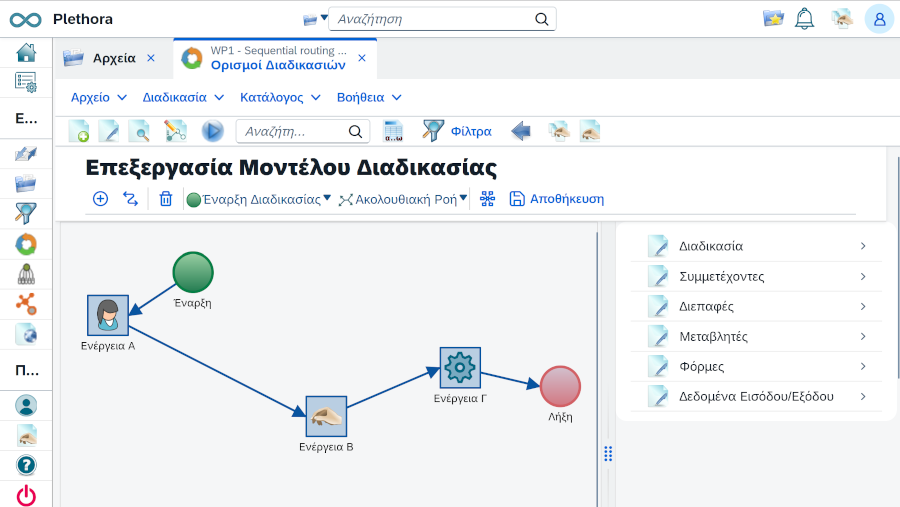The image size is (900, 507).
Task: Click the panel splitter dotted handle
Action: tap(608, 454)
